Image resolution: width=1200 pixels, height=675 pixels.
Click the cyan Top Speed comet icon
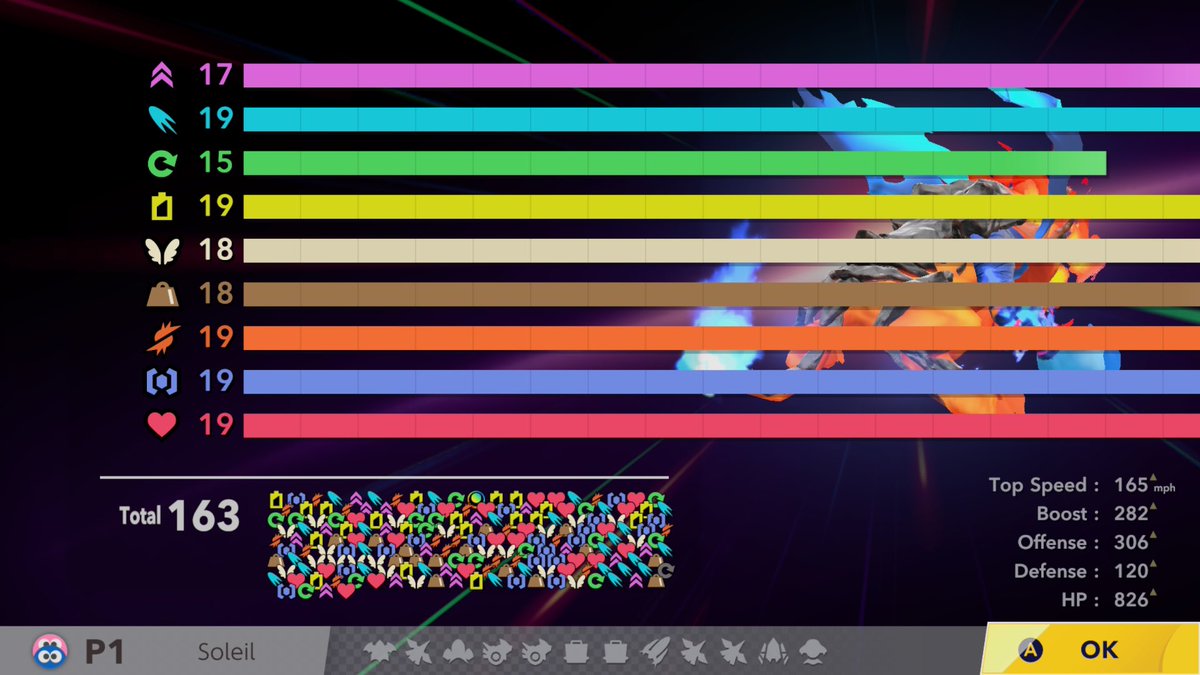(161, 119)
